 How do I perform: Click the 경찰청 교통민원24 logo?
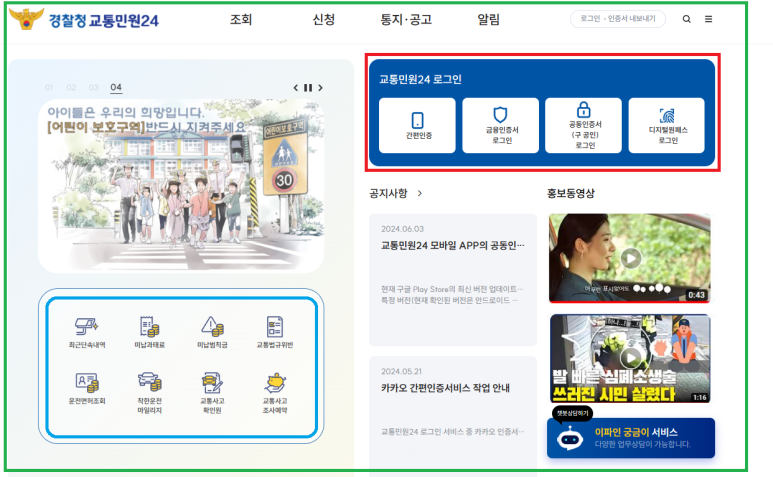tap(84, 20)
